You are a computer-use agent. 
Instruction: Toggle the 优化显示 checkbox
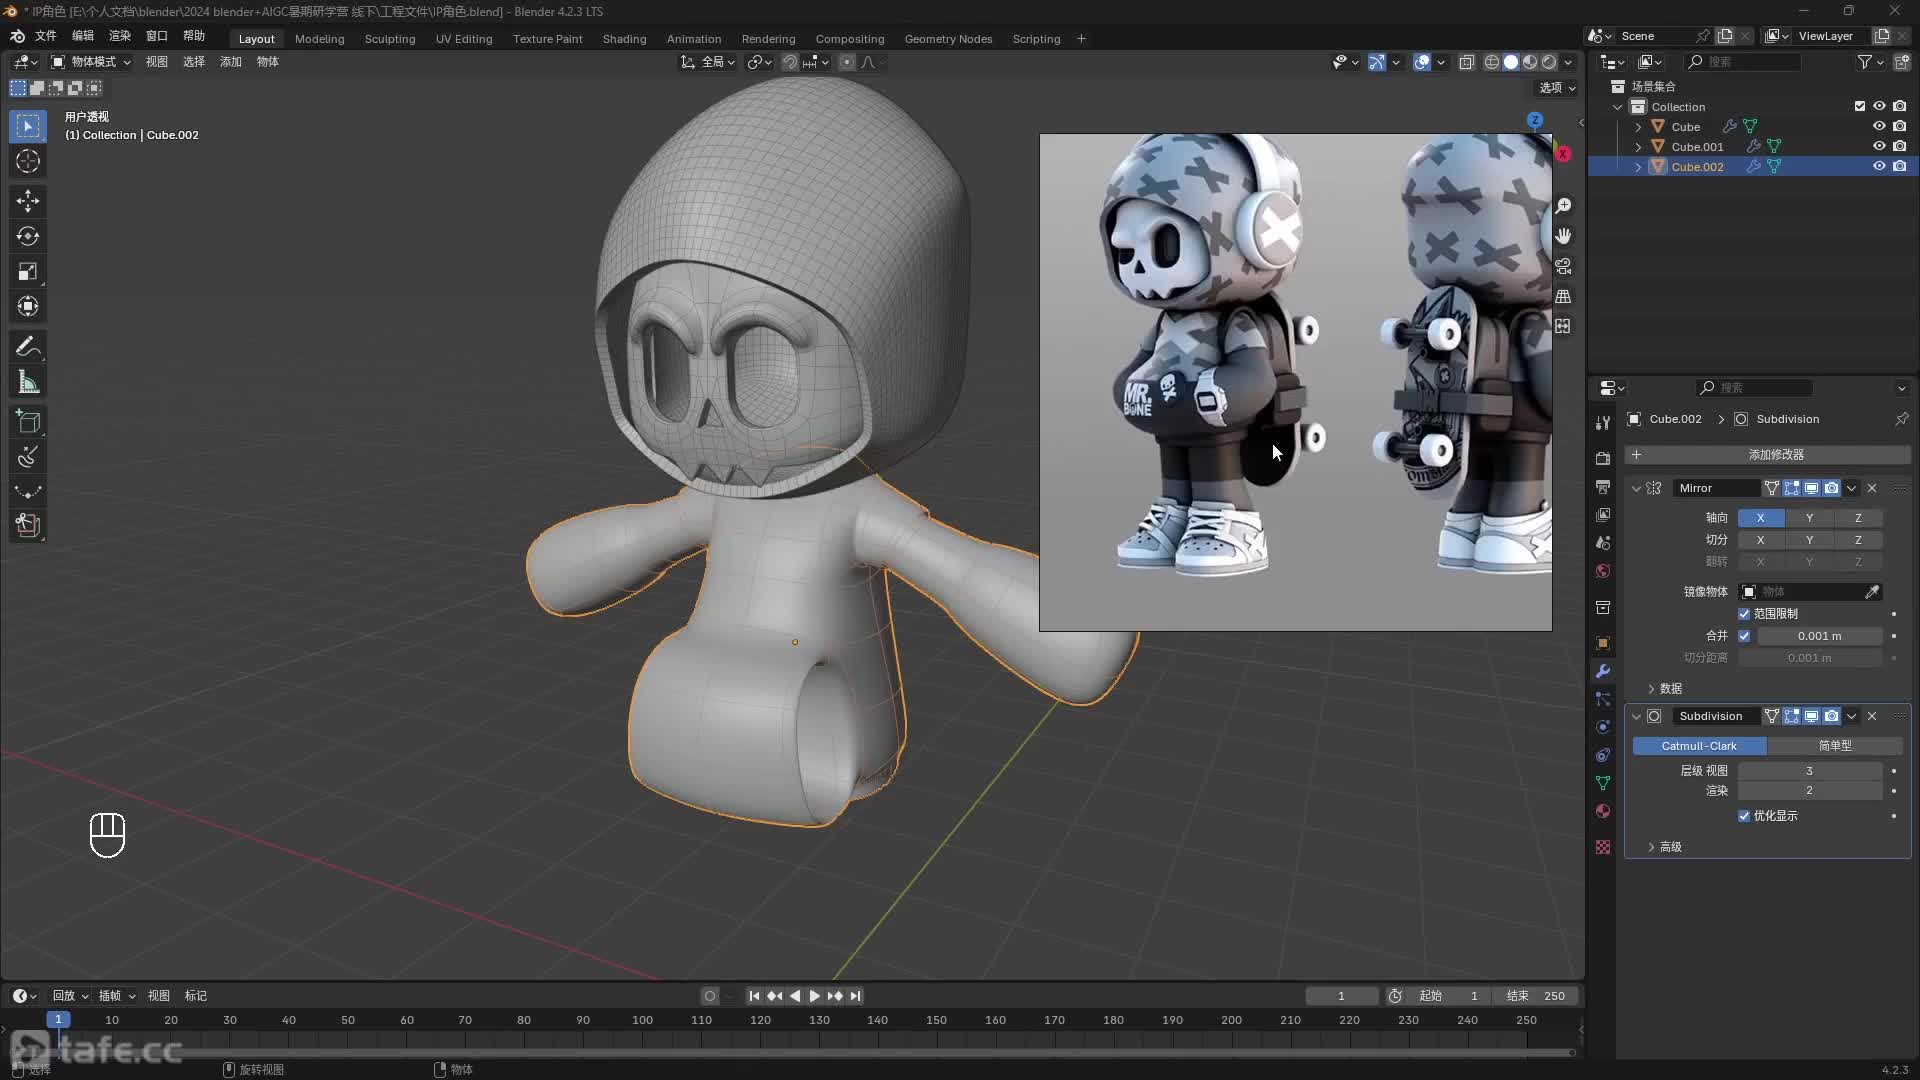coord(1744,816)
